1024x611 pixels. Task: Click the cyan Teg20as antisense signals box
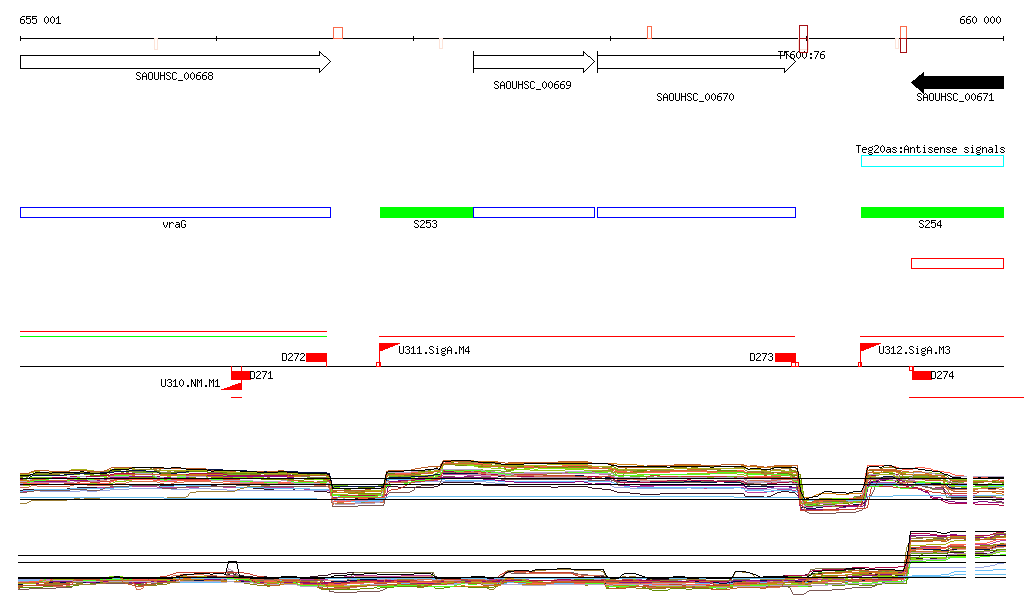pyautogui.click(x=933, y=161)
